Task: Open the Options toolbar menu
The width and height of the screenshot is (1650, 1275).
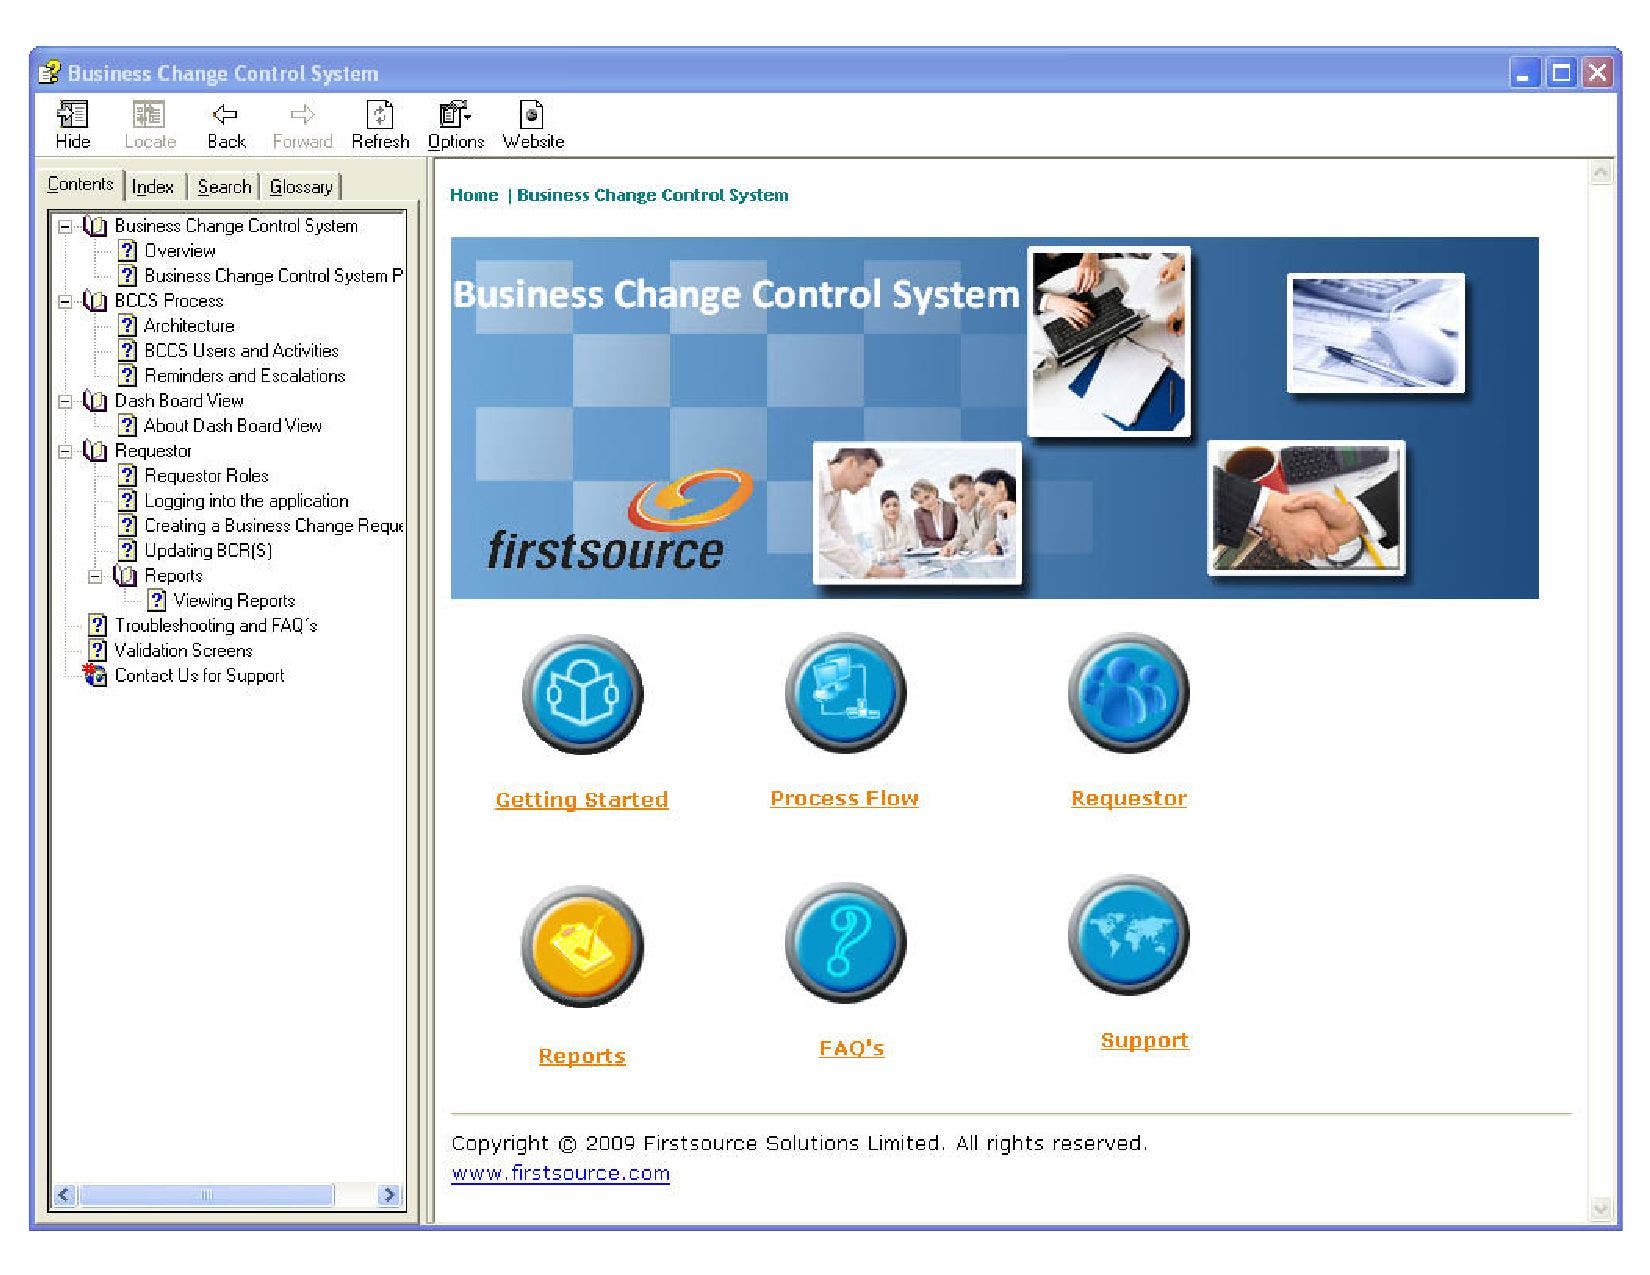Action: [456, 125]
